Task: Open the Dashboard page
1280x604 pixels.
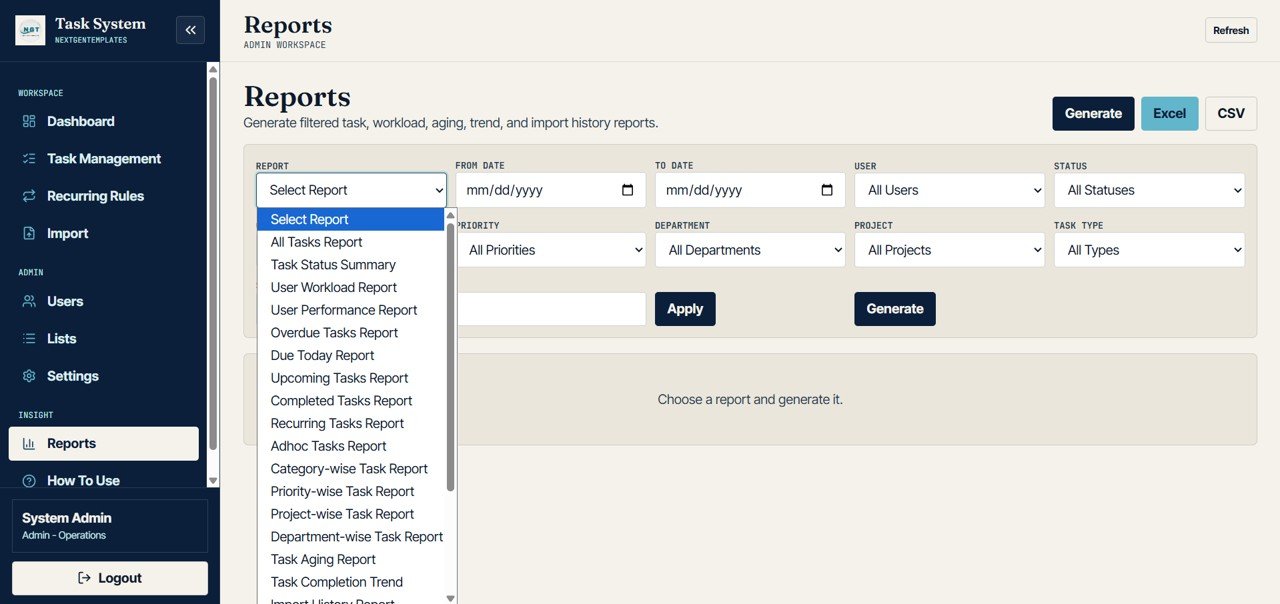Action: click(x=104, y=121)
